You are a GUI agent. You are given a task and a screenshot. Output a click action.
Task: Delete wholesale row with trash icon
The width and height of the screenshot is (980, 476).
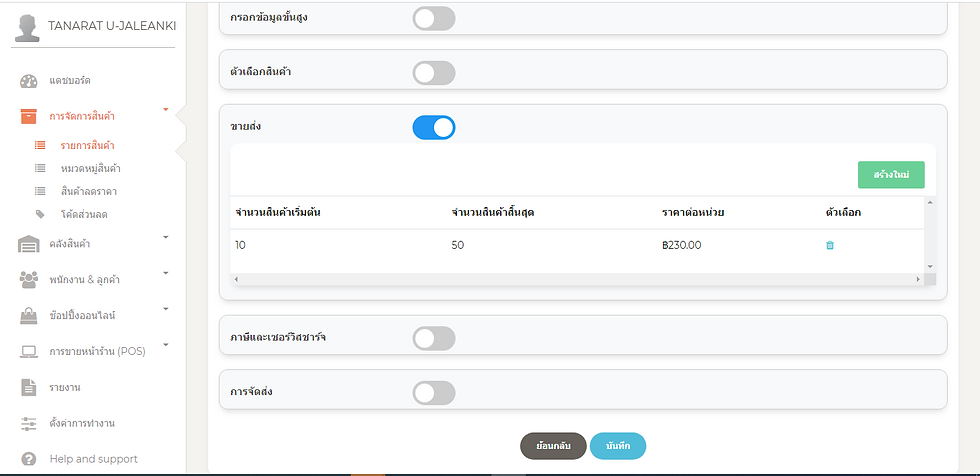(830, 245)
